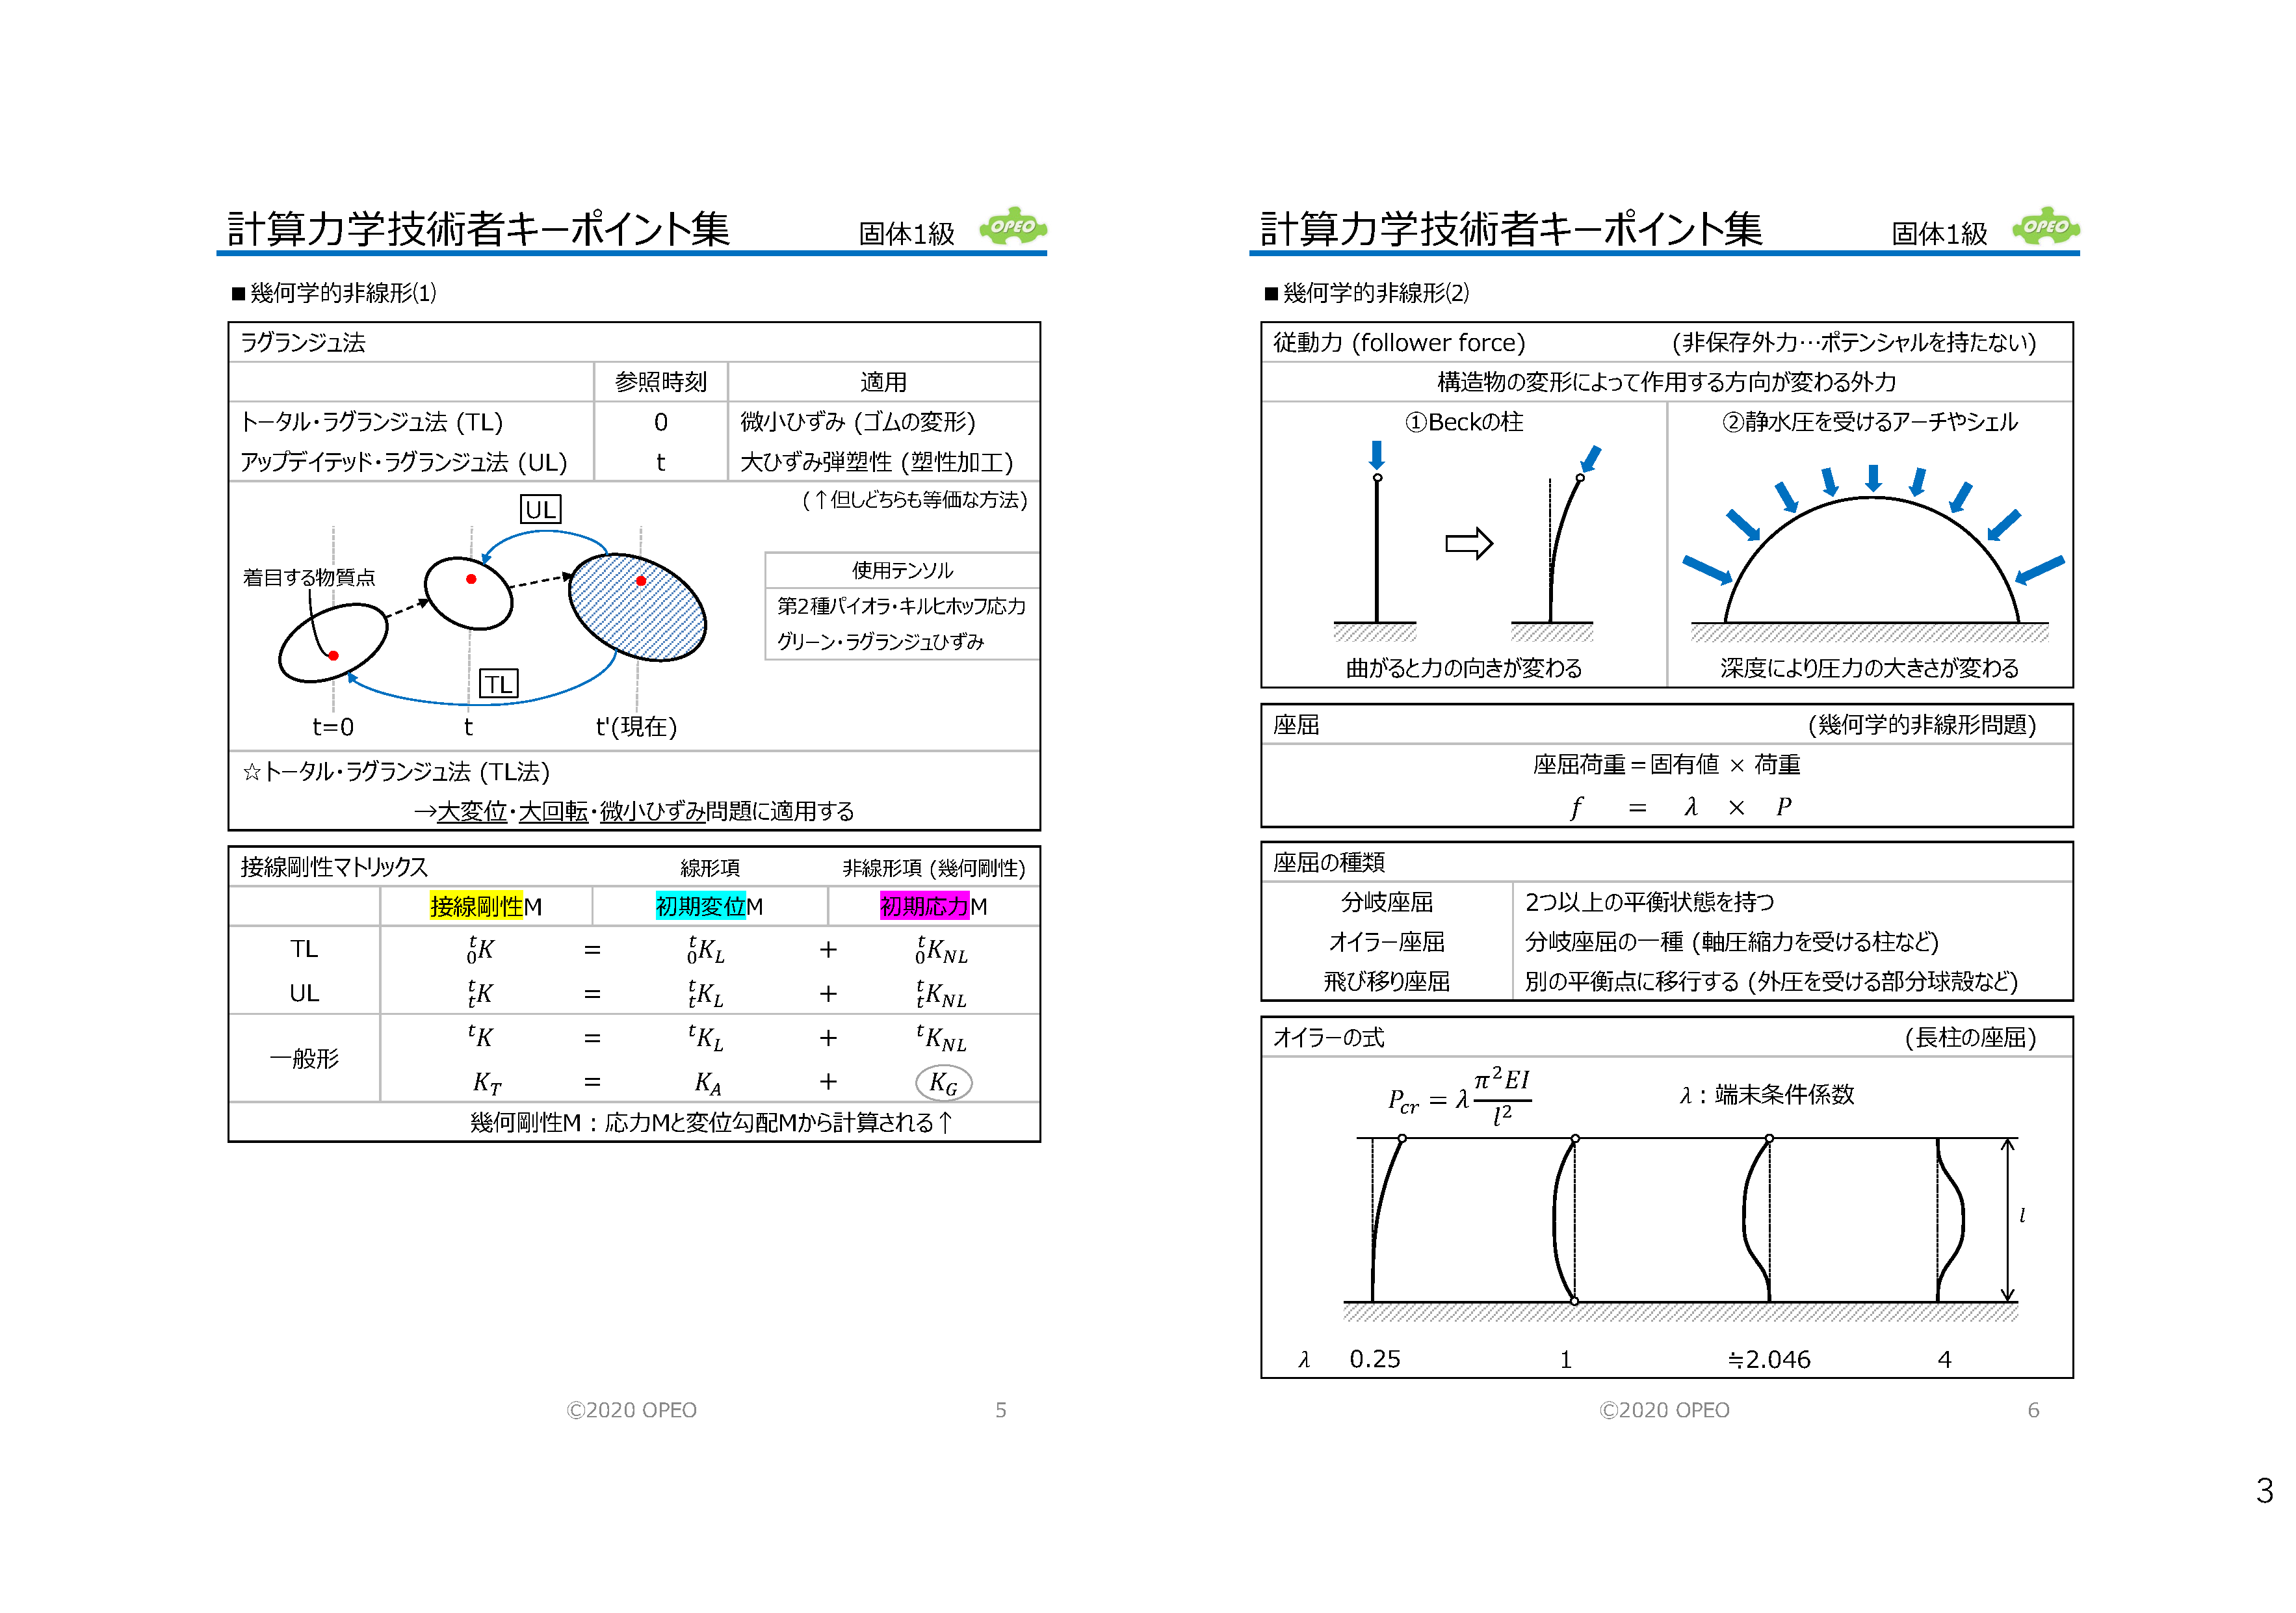This screenshot has height=1613, width=2296.
Task: Click the 飛び移り座屈 row label
Action: (x=1387, y=982)
